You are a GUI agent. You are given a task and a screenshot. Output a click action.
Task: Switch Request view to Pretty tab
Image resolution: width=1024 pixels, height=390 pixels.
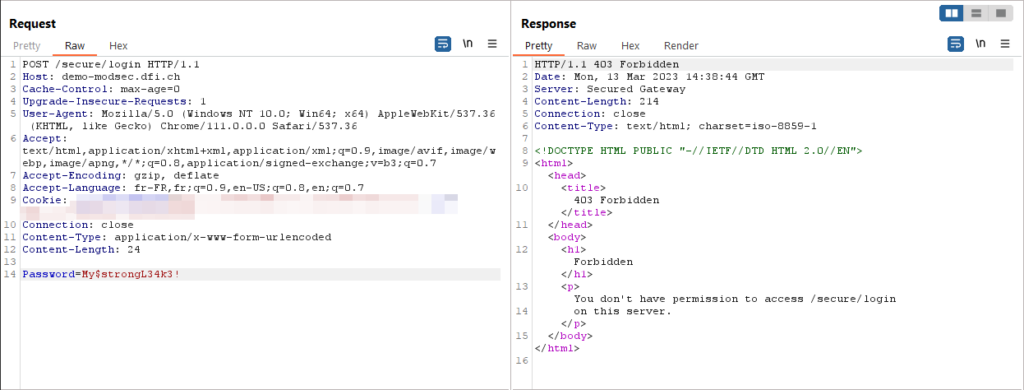coord(27,46)
